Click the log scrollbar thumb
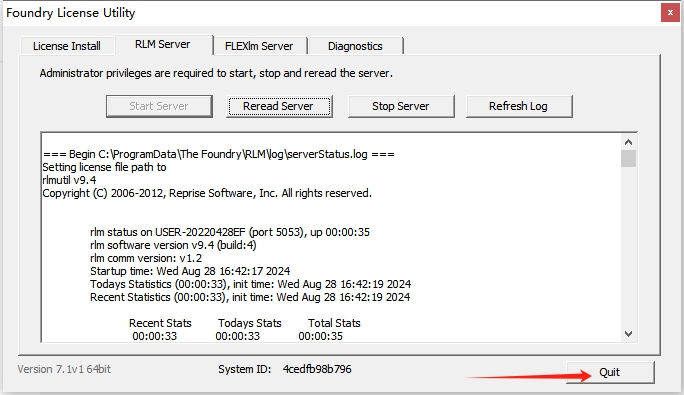Image resolution: width=684 pixels, height=395 pixels. pos(628,158)
